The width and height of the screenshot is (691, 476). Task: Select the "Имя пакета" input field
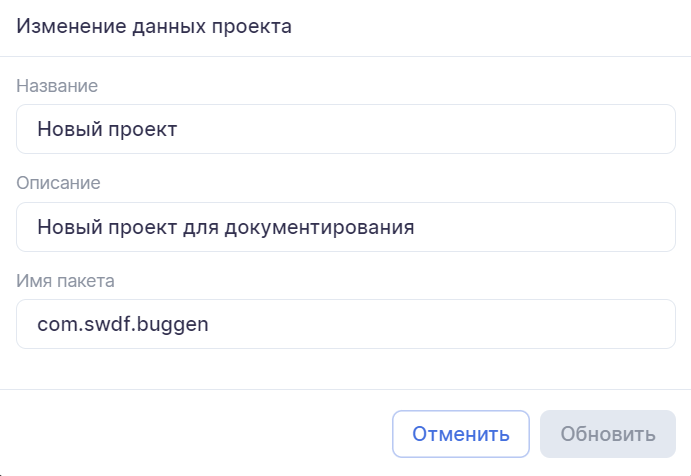346,324
